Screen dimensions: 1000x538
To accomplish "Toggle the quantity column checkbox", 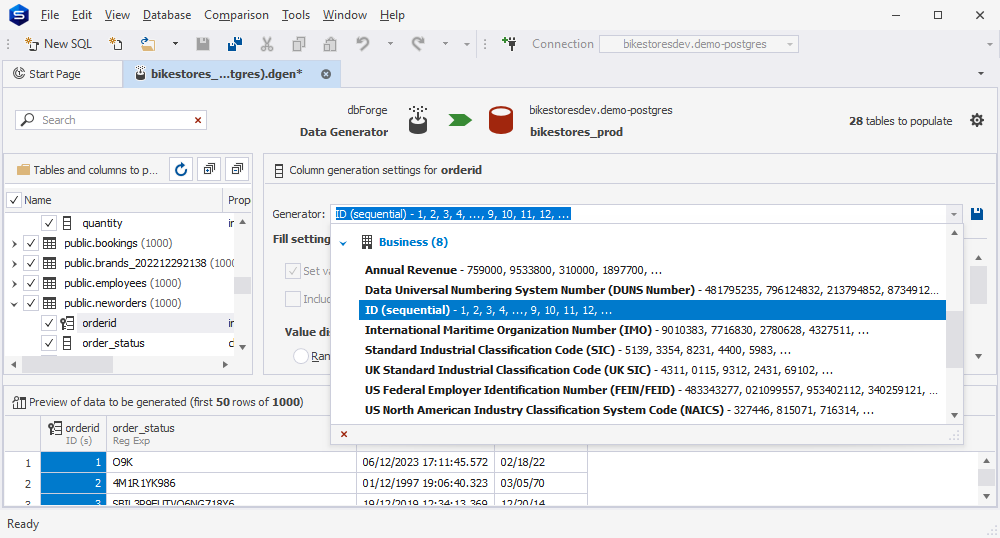I will pyautogui.click(x=48, y=223).
